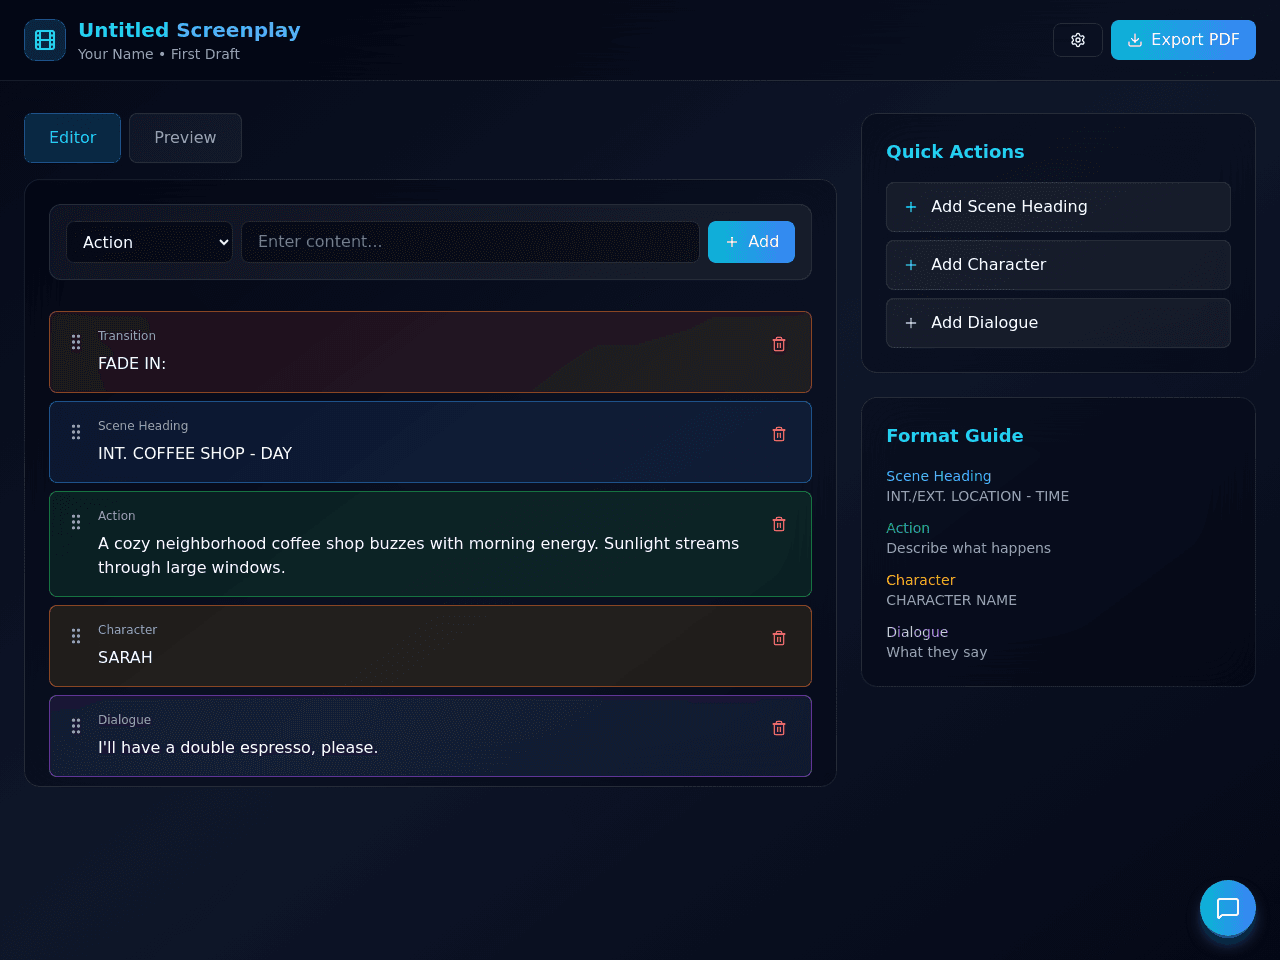This screenshot has height=960, width=1280.
Task: Add a Character from Quick Actions
Action: (x=1058, y=265)
